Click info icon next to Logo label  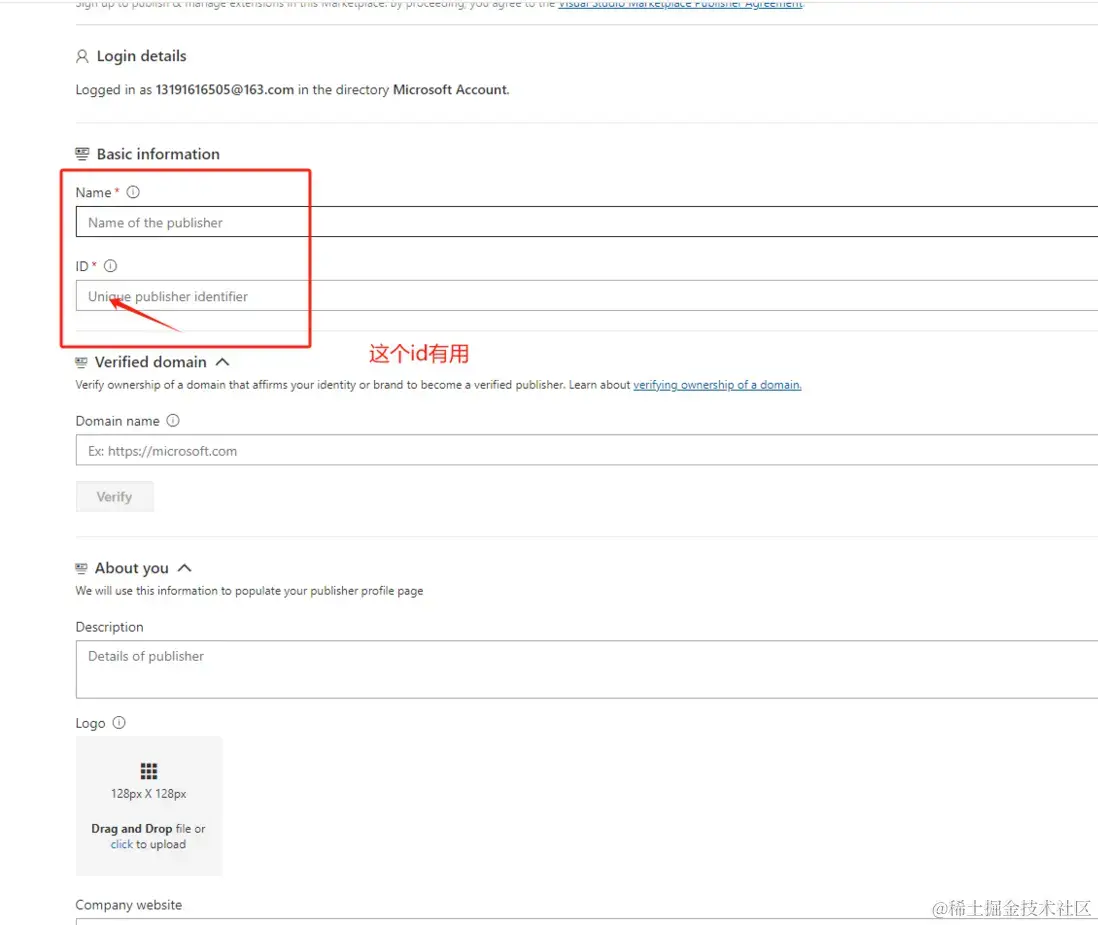click(119, 723)
